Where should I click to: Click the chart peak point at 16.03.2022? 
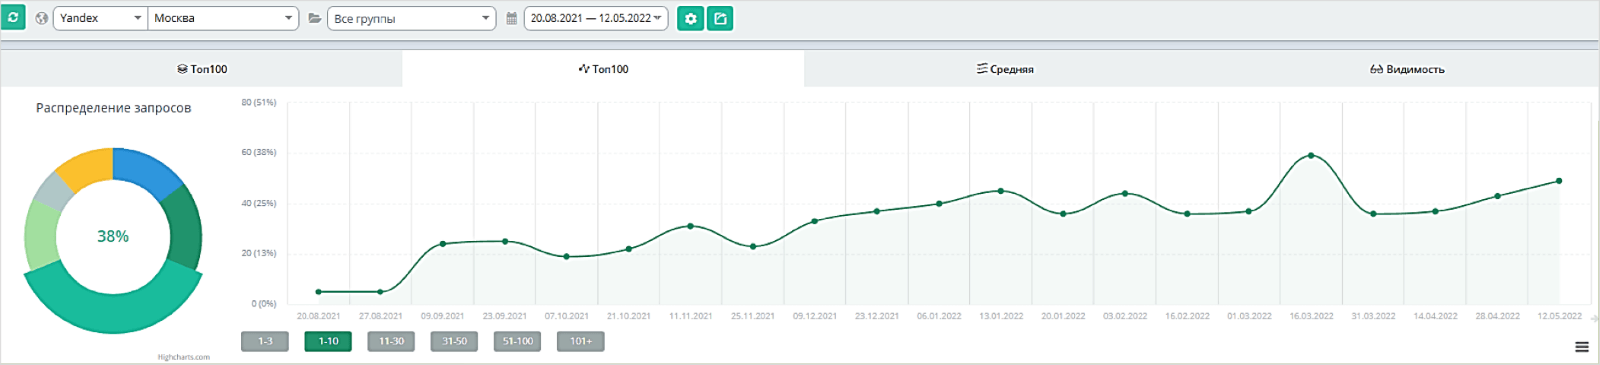(1311, 155)
